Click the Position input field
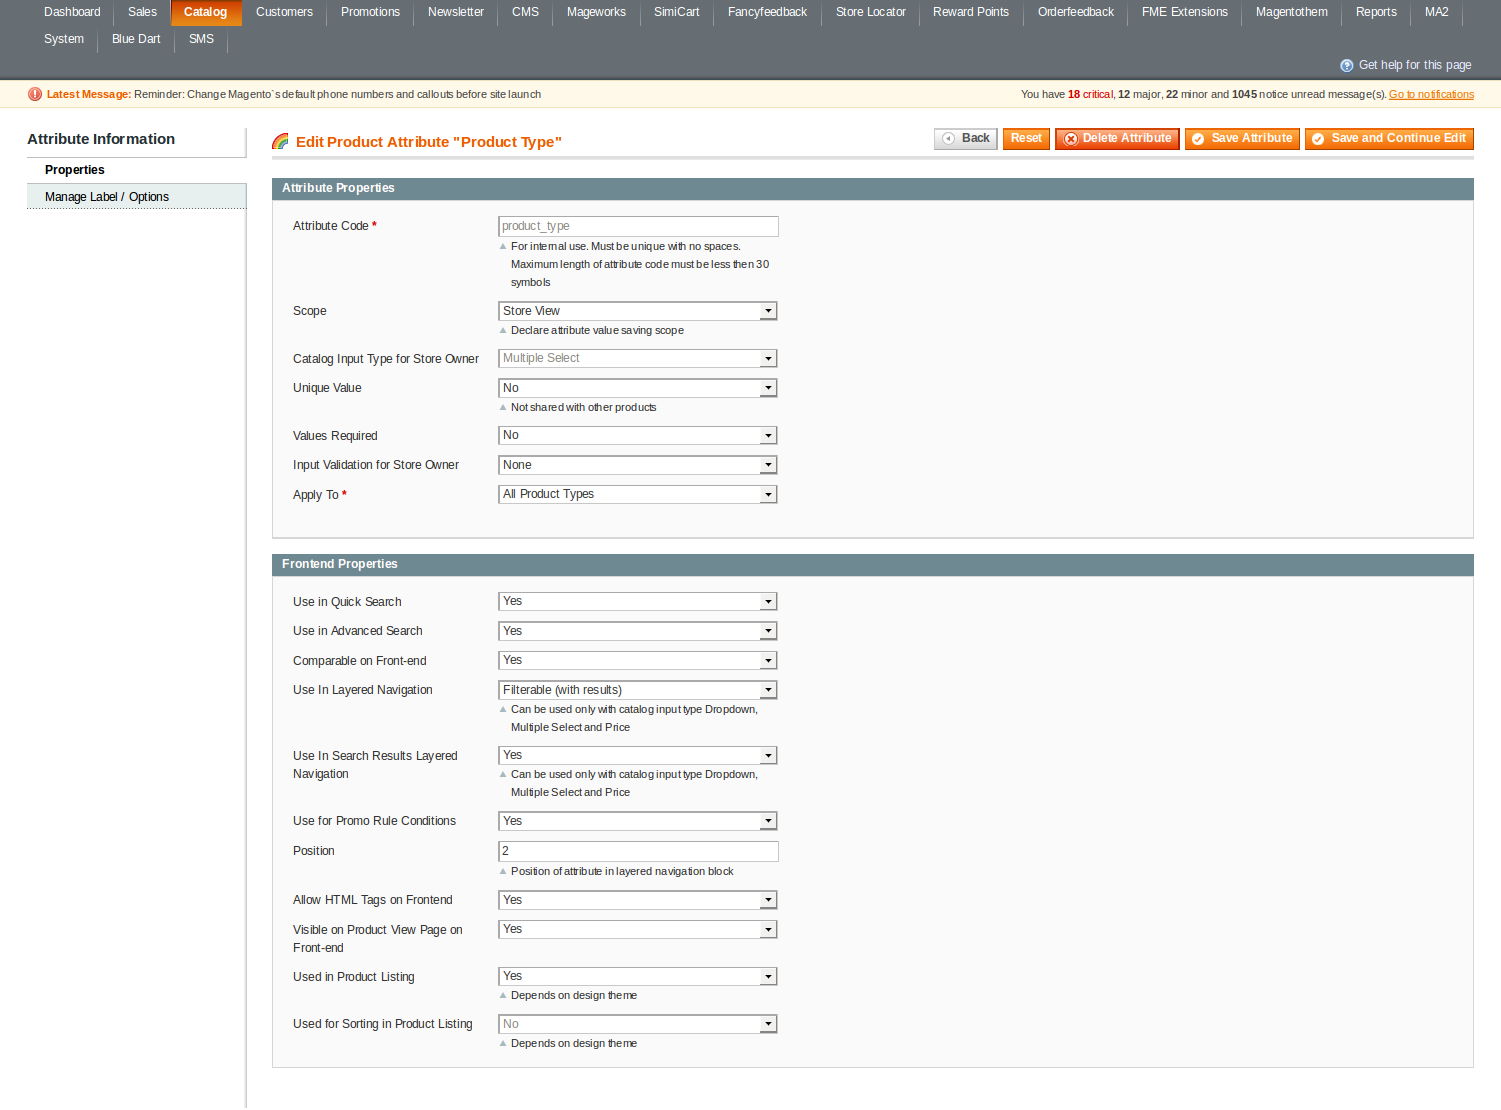1501x1110 pixels. pos(637,852)
